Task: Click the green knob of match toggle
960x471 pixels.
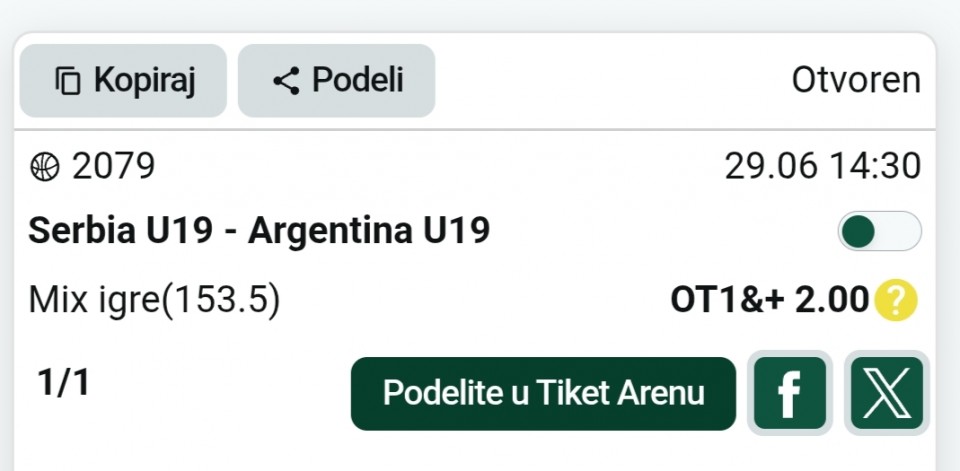Action: [858, 231]
